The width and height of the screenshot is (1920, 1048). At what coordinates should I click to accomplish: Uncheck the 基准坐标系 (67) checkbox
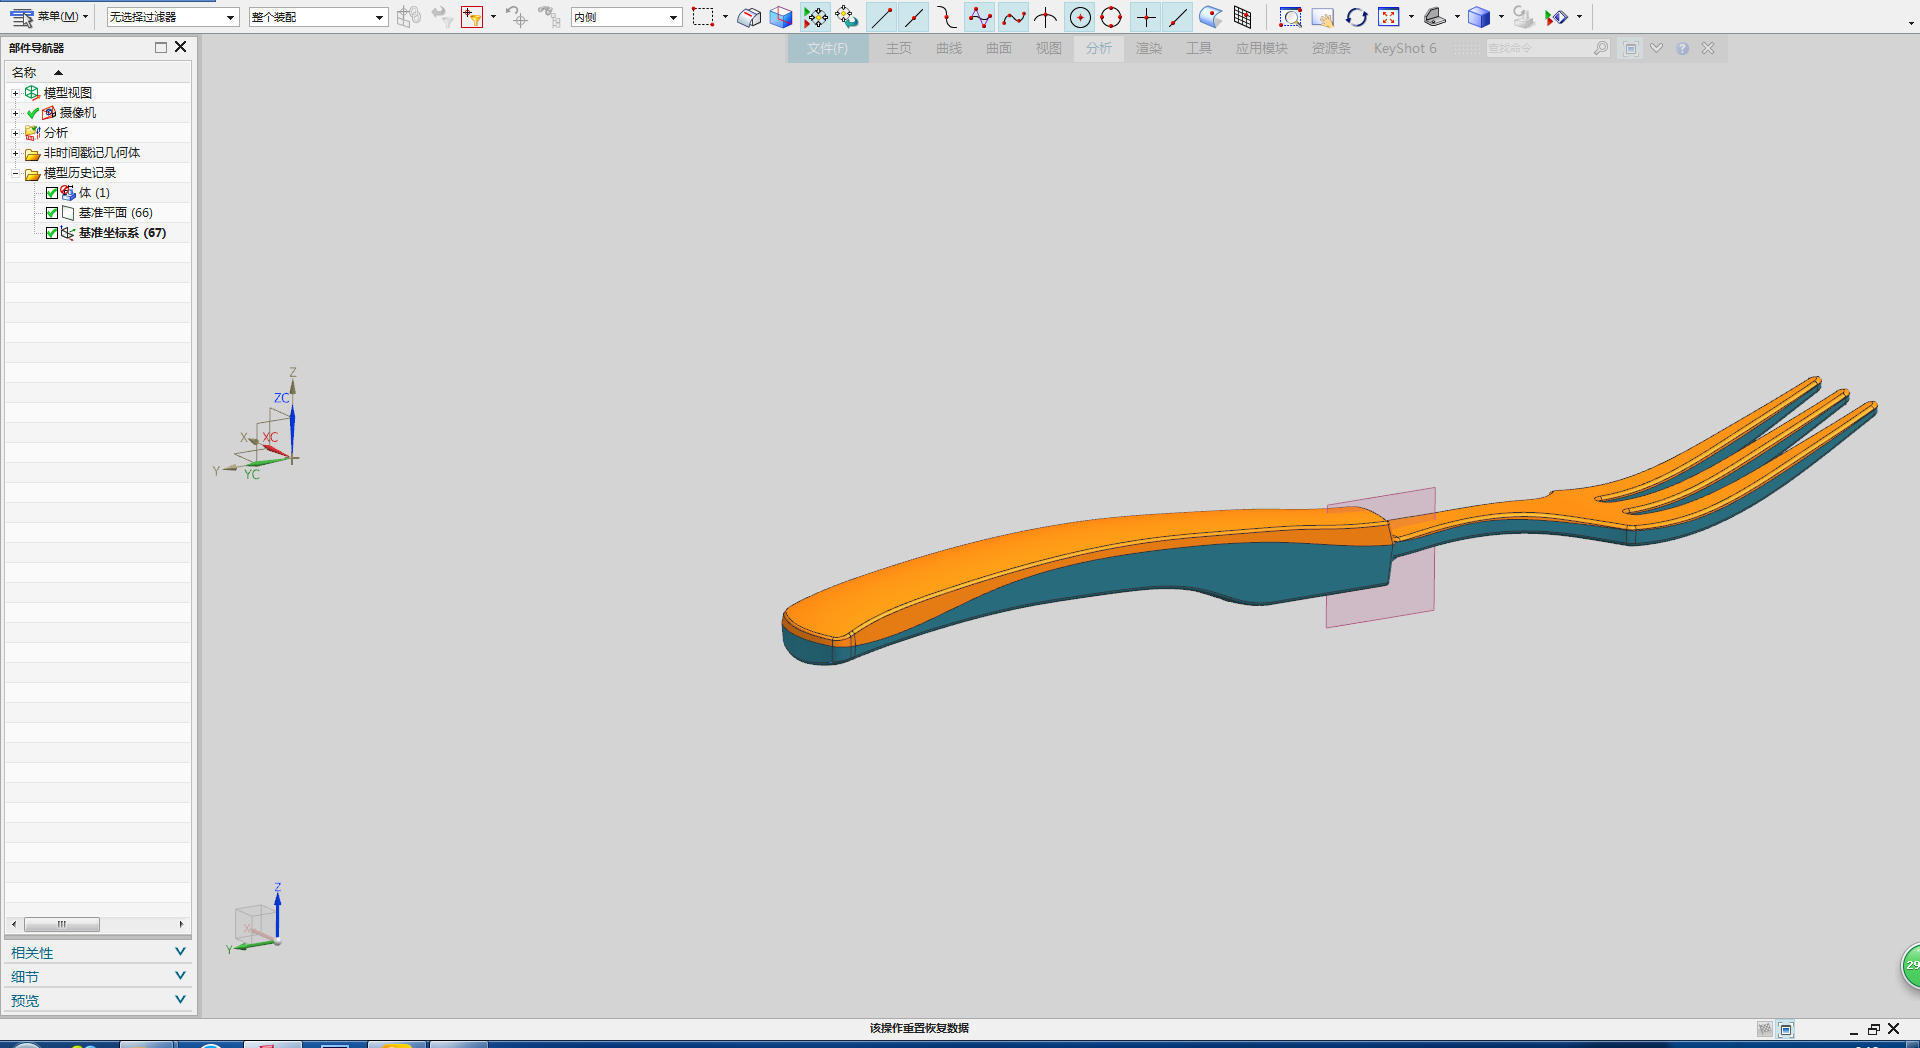pyautogui.click(x=52, y=233)
